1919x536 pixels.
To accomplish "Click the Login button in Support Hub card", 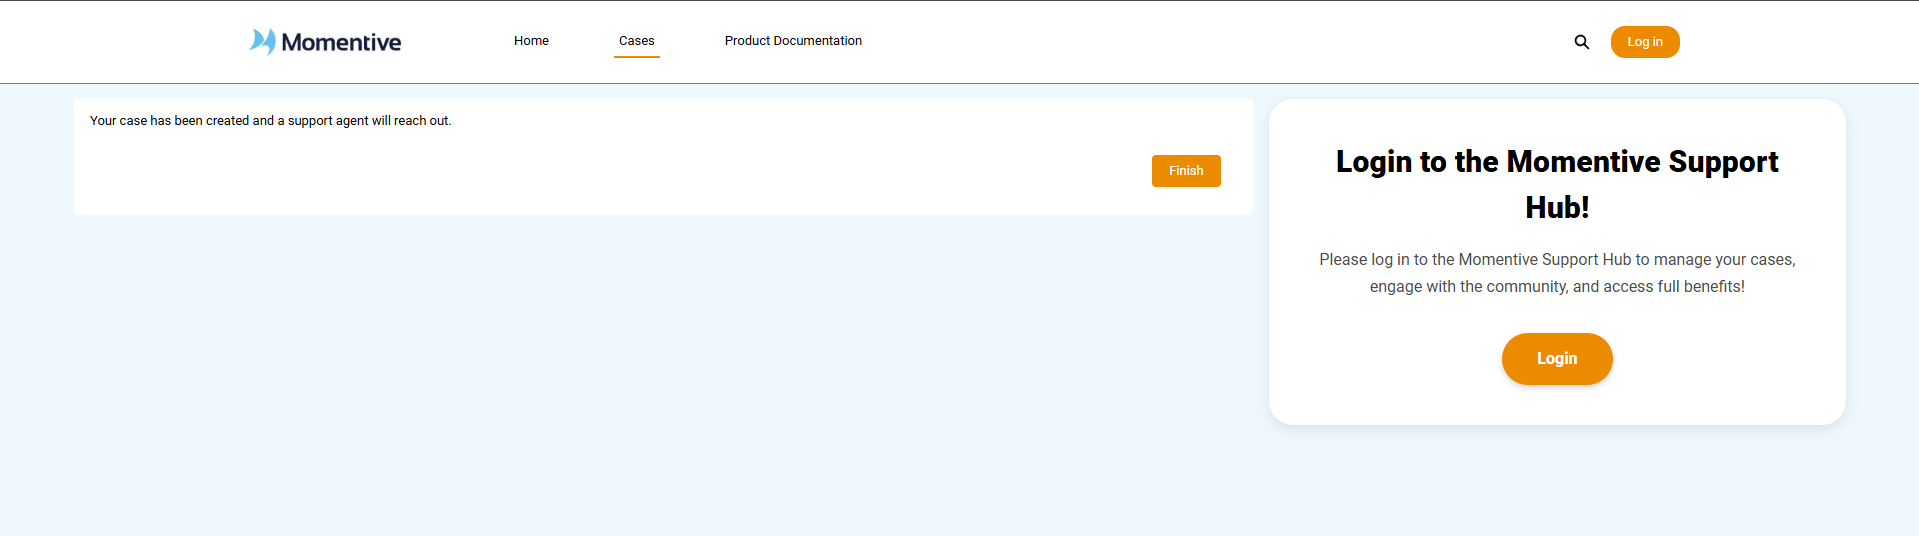I will click(x=1557, y=359).
